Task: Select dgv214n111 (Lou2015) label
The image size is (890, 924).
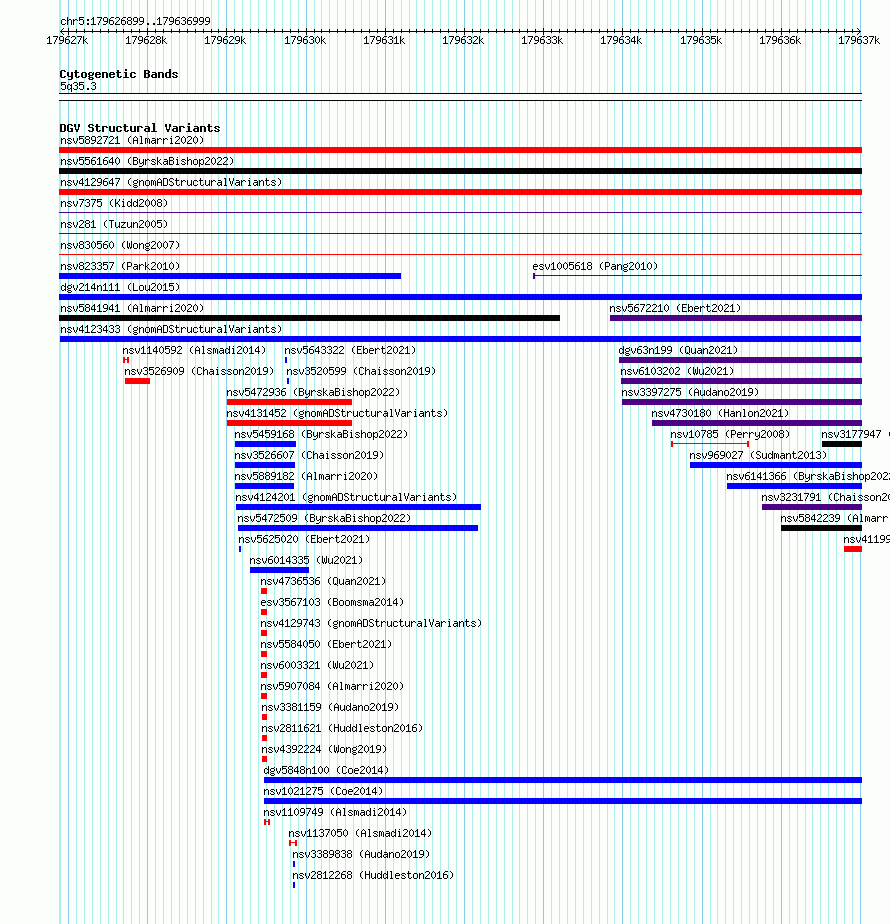Action: pos(120,288)
